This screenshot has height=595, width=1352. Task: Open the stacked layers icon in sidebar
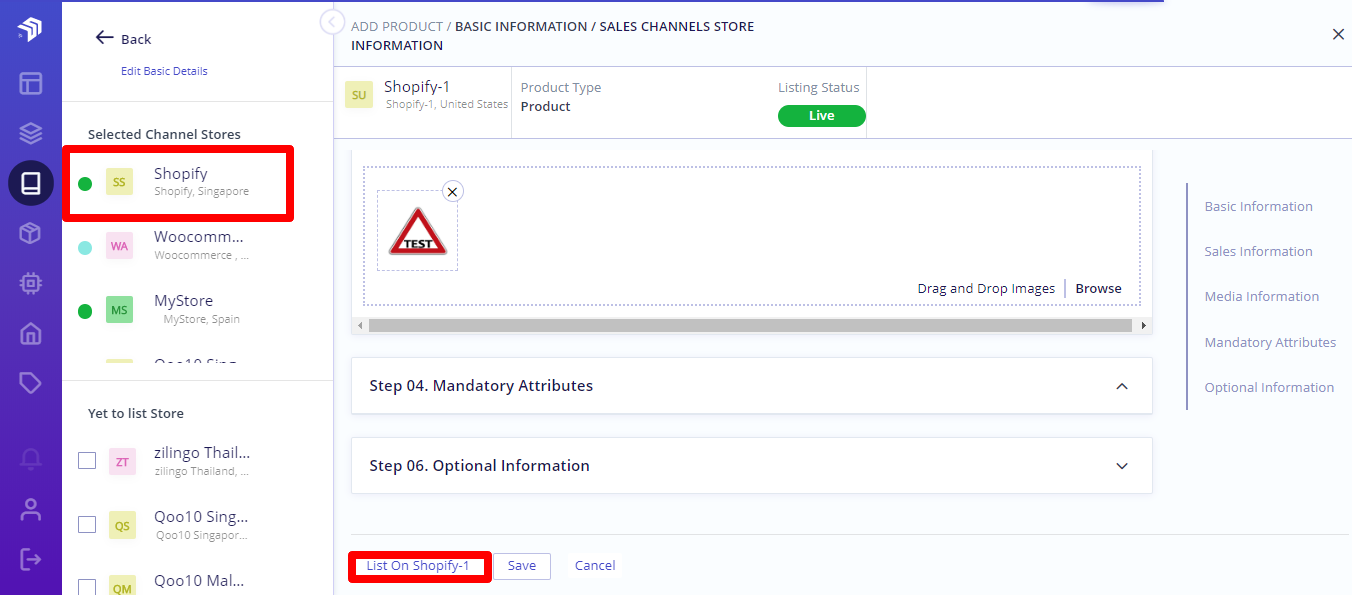(x=31, y=133)
